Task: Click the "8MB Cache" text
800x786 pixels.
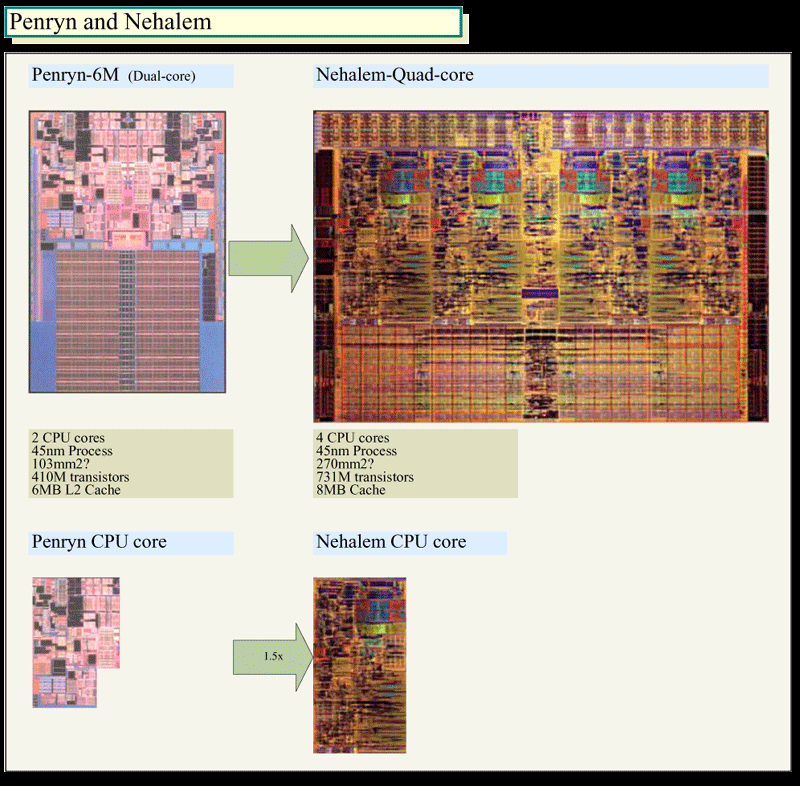Action: click(x=351, y=490)
